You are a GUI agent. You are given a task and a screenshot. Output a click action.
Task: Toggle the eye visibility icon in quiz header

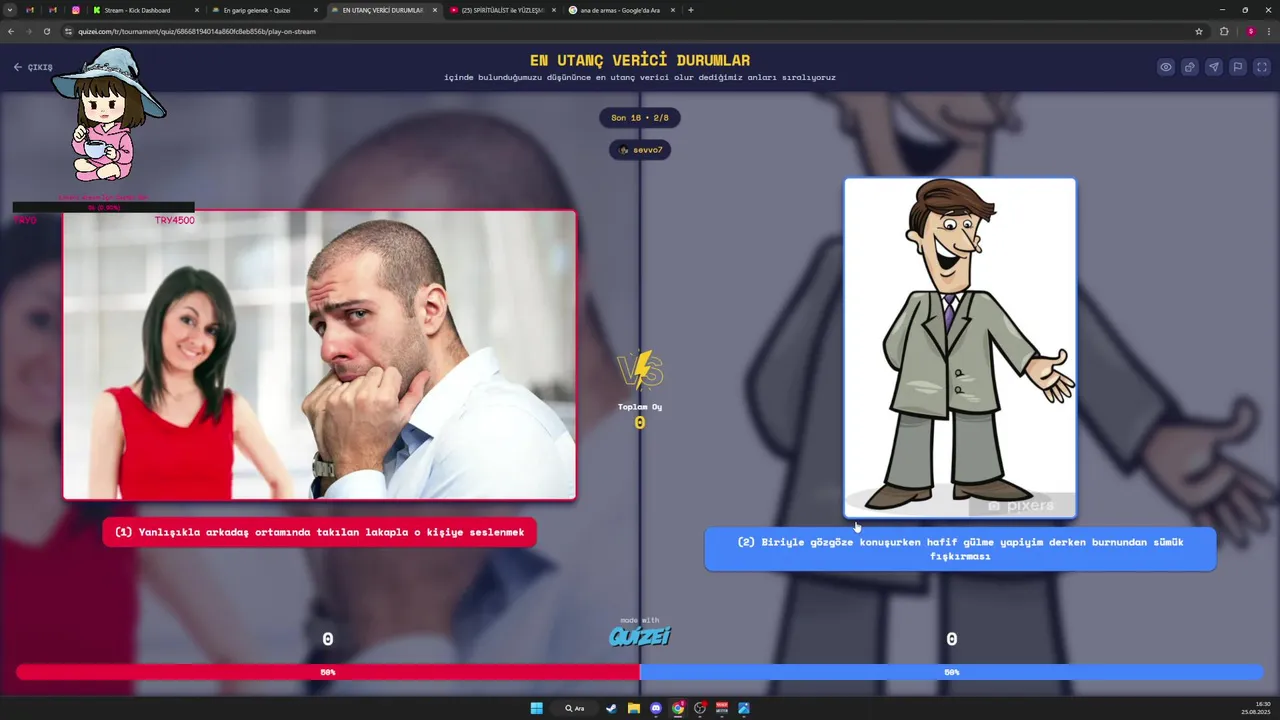coord(1166,67)
